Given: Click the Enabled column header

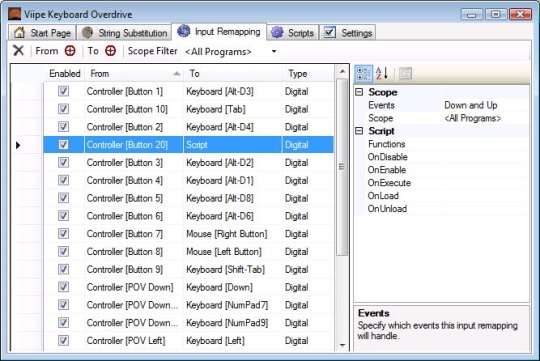Looking at the screenshot, I should coord(64,73).
